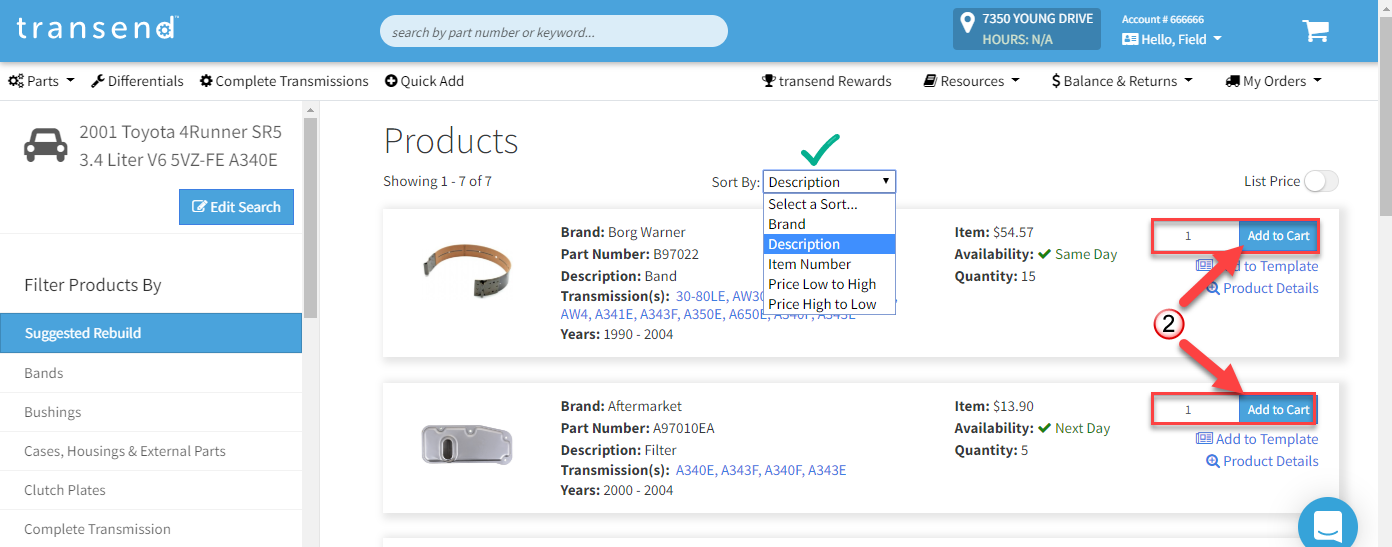Click the chat bubble icon

(1327, 524)
